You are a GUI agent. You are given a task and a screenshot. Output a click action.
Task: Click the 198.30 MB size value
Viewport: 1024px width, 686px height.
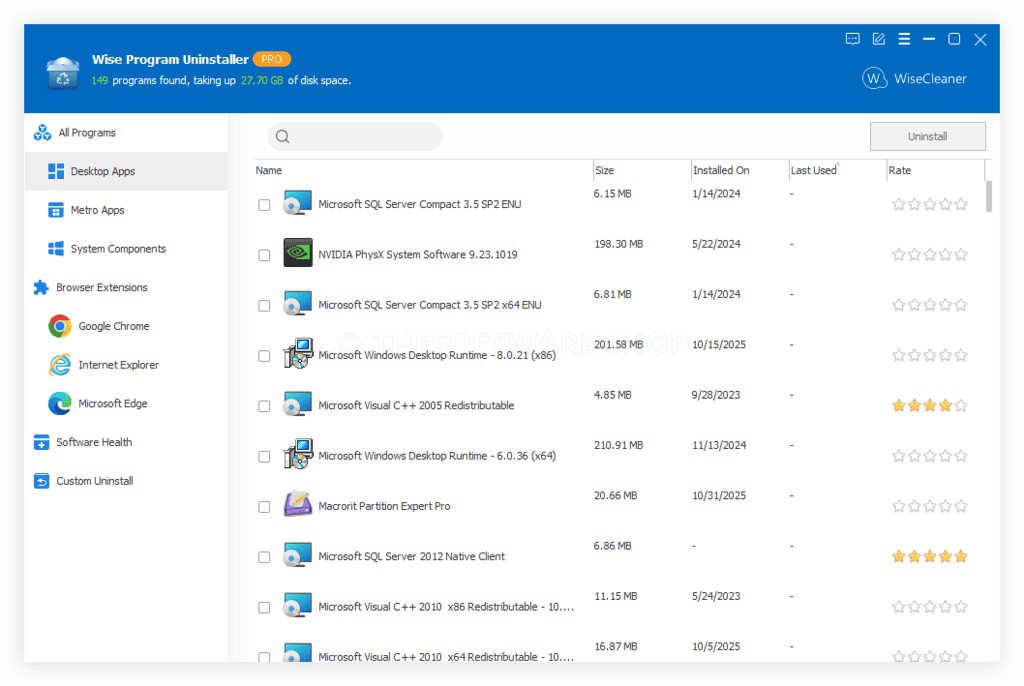tap(618, 244)
